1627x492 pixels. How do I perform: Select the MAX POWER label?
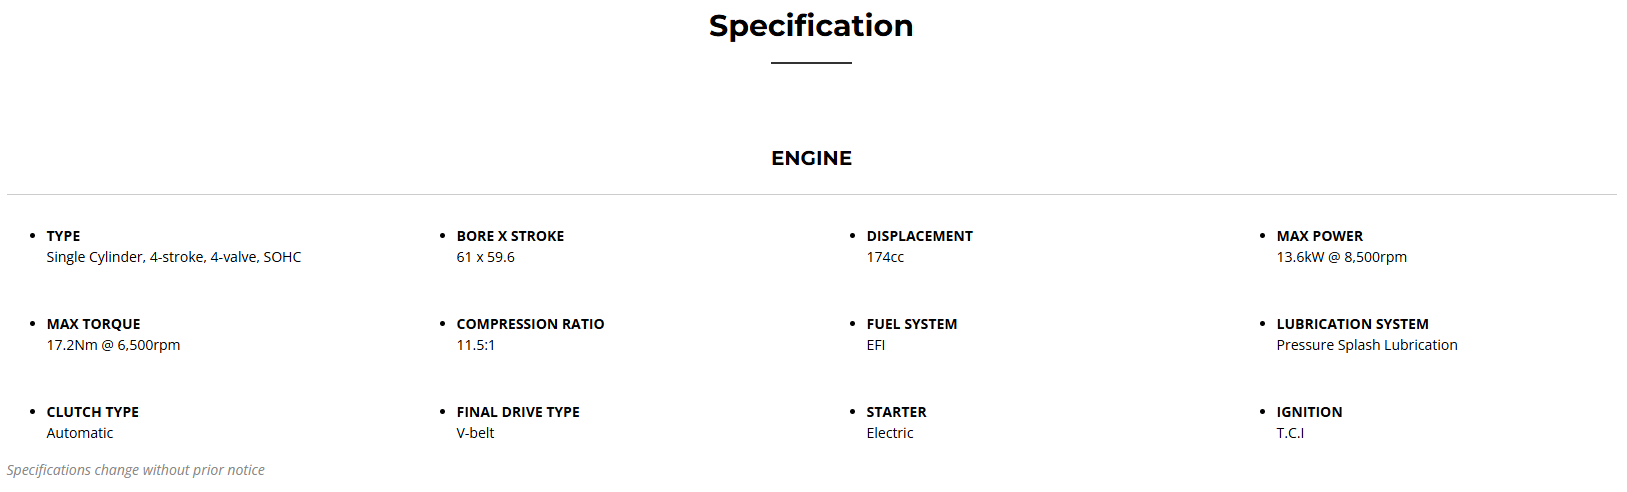(1319, 236)
